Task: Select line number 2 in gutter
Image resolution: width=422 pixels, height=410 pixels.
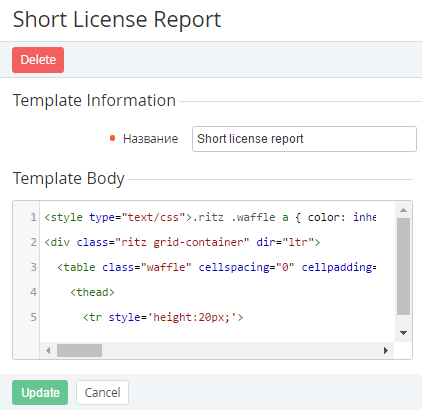Action: click(x=33, y=242)
